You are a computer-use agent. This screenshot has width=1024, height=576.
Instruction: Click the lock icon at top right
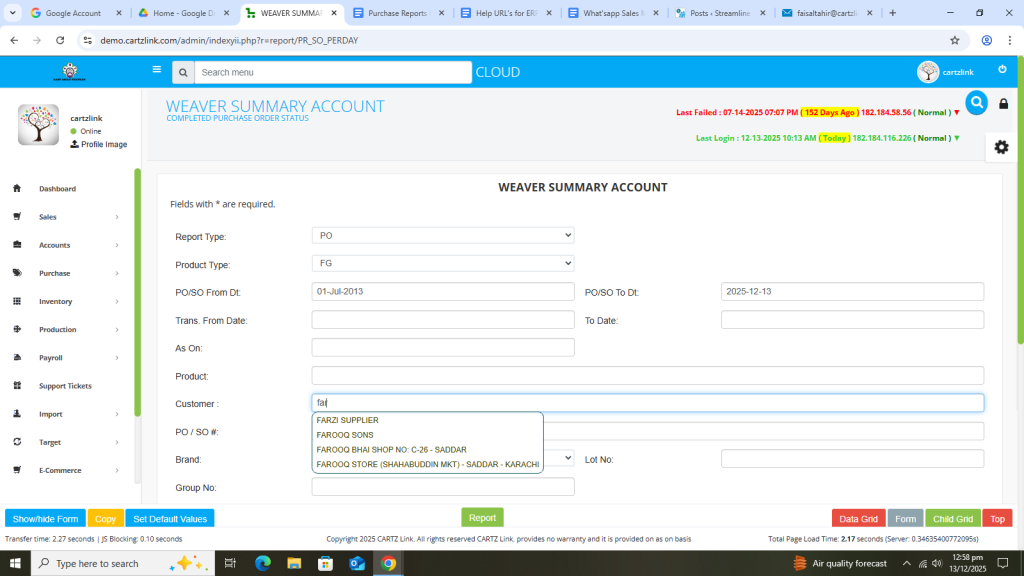click(1004, 104)
